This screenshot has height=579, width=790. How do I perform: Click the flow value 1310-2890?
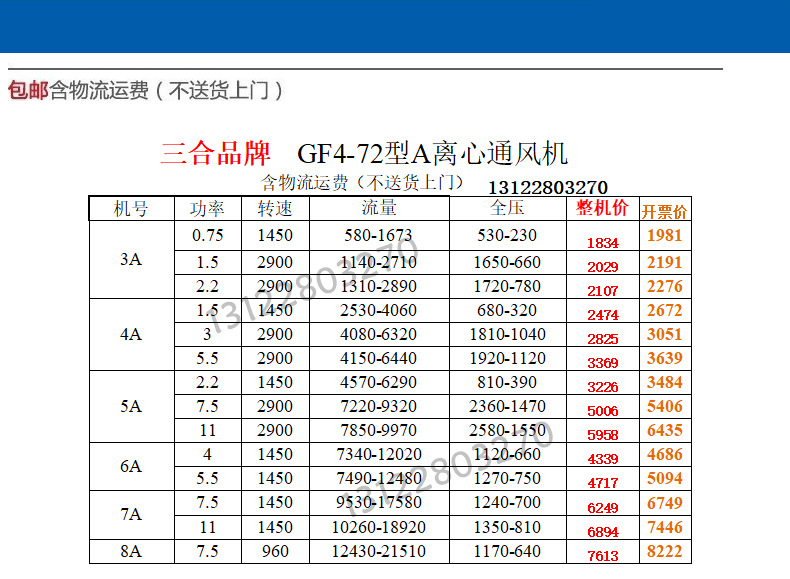[378, 286]
